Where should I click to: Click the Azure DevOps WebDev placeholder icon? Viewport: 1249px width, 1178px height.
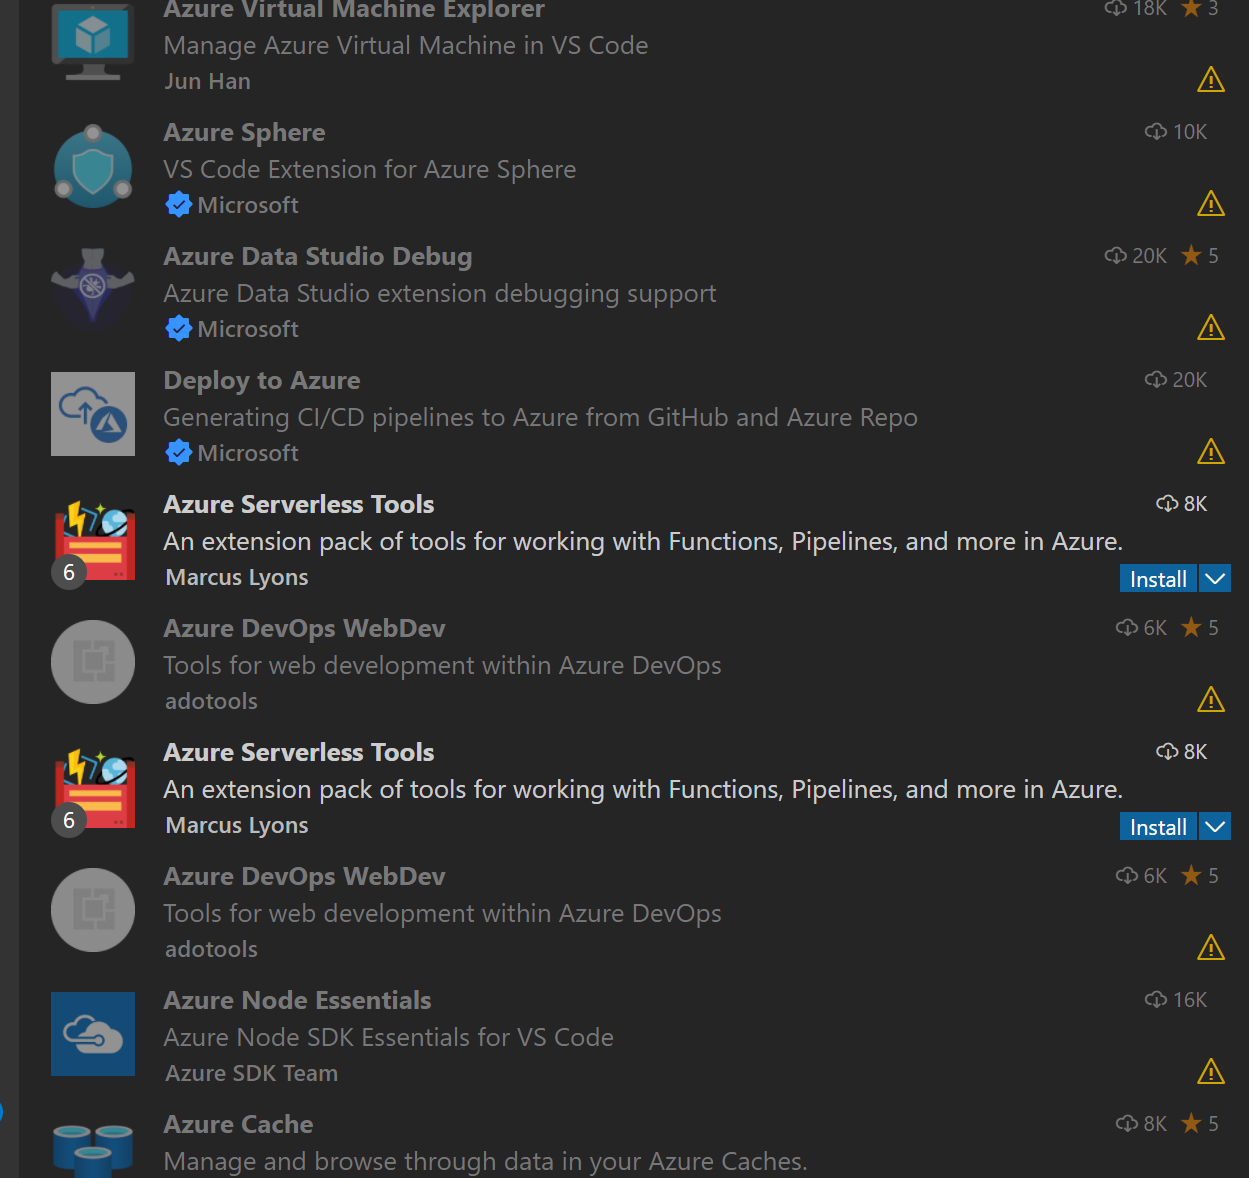tap(92, 661)
